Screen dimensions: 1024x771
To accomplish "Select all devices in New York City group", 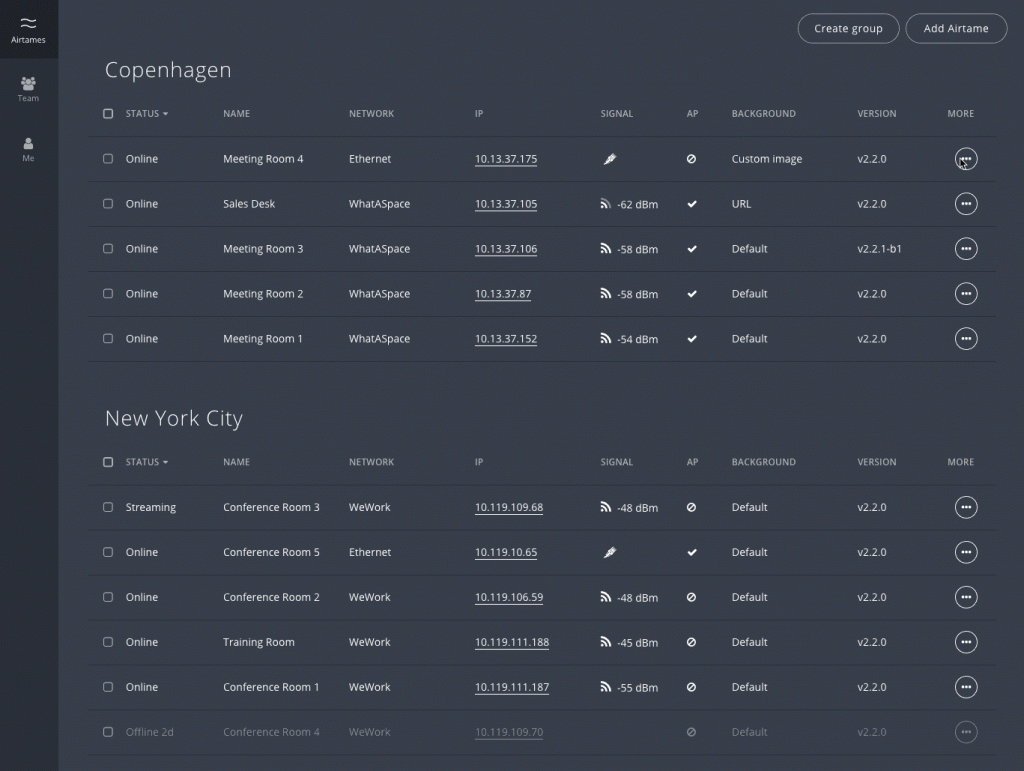I will point(108,462).
